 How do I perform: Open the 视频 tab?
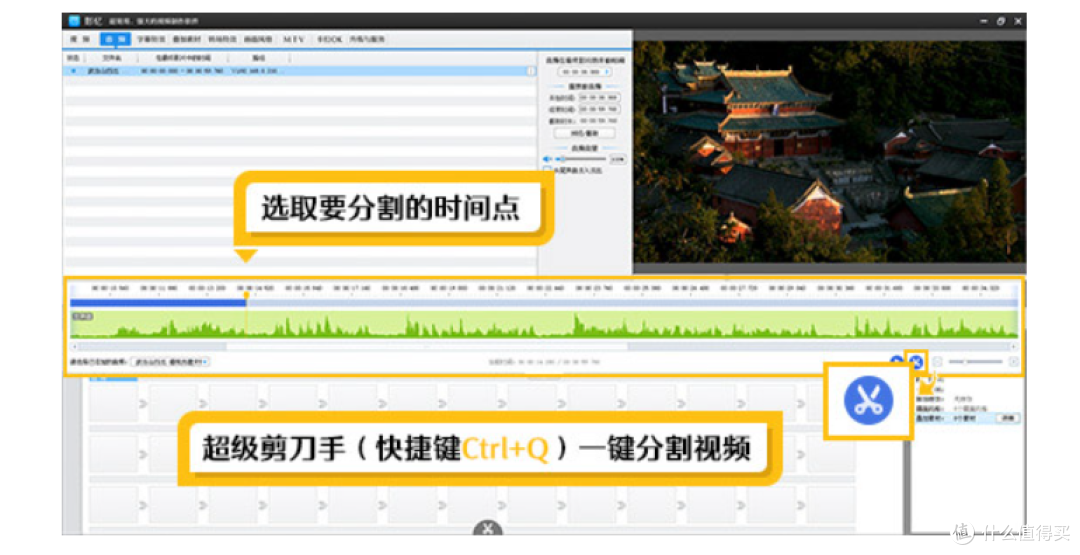pyautogui.click(x=80, y=39)
